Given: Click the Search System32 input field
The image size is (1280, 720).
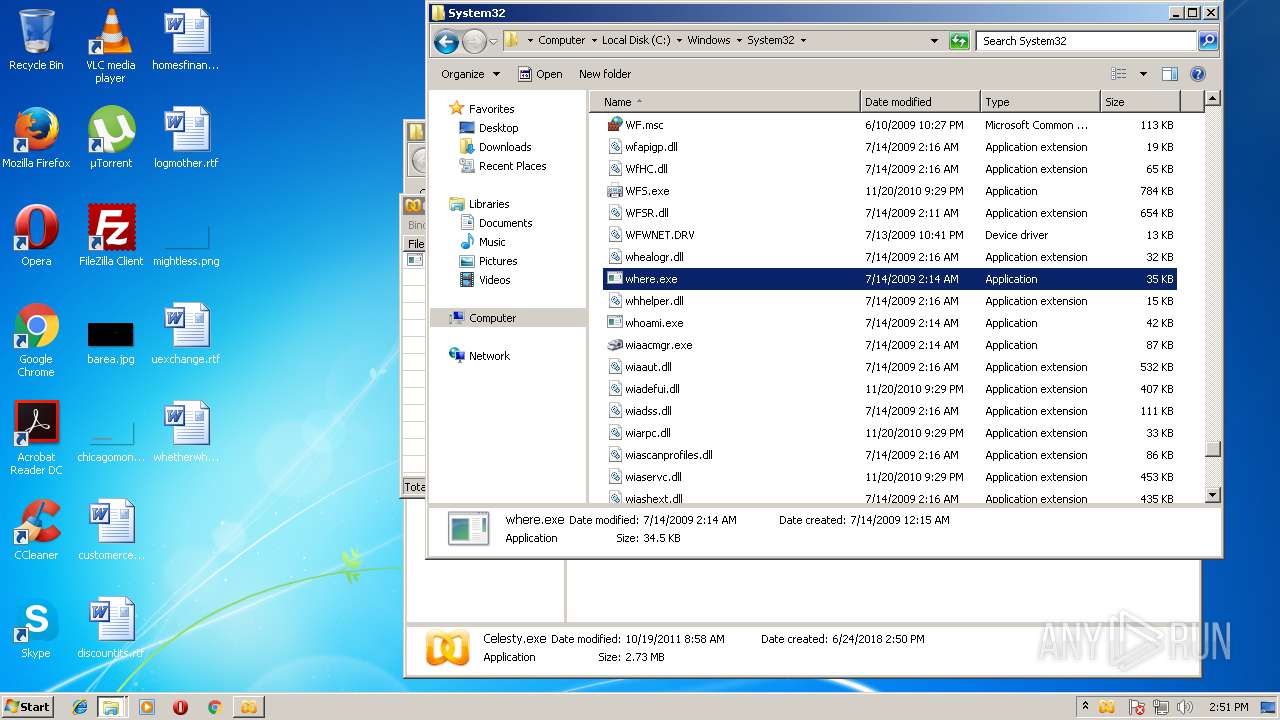Looking at the screenshot, I should [1086, 41].
